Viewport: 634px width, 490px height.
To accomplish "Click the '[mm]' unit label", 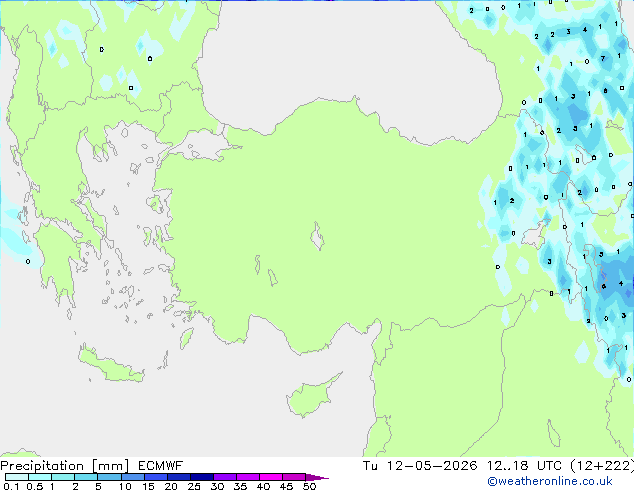I will pos(110,466).
